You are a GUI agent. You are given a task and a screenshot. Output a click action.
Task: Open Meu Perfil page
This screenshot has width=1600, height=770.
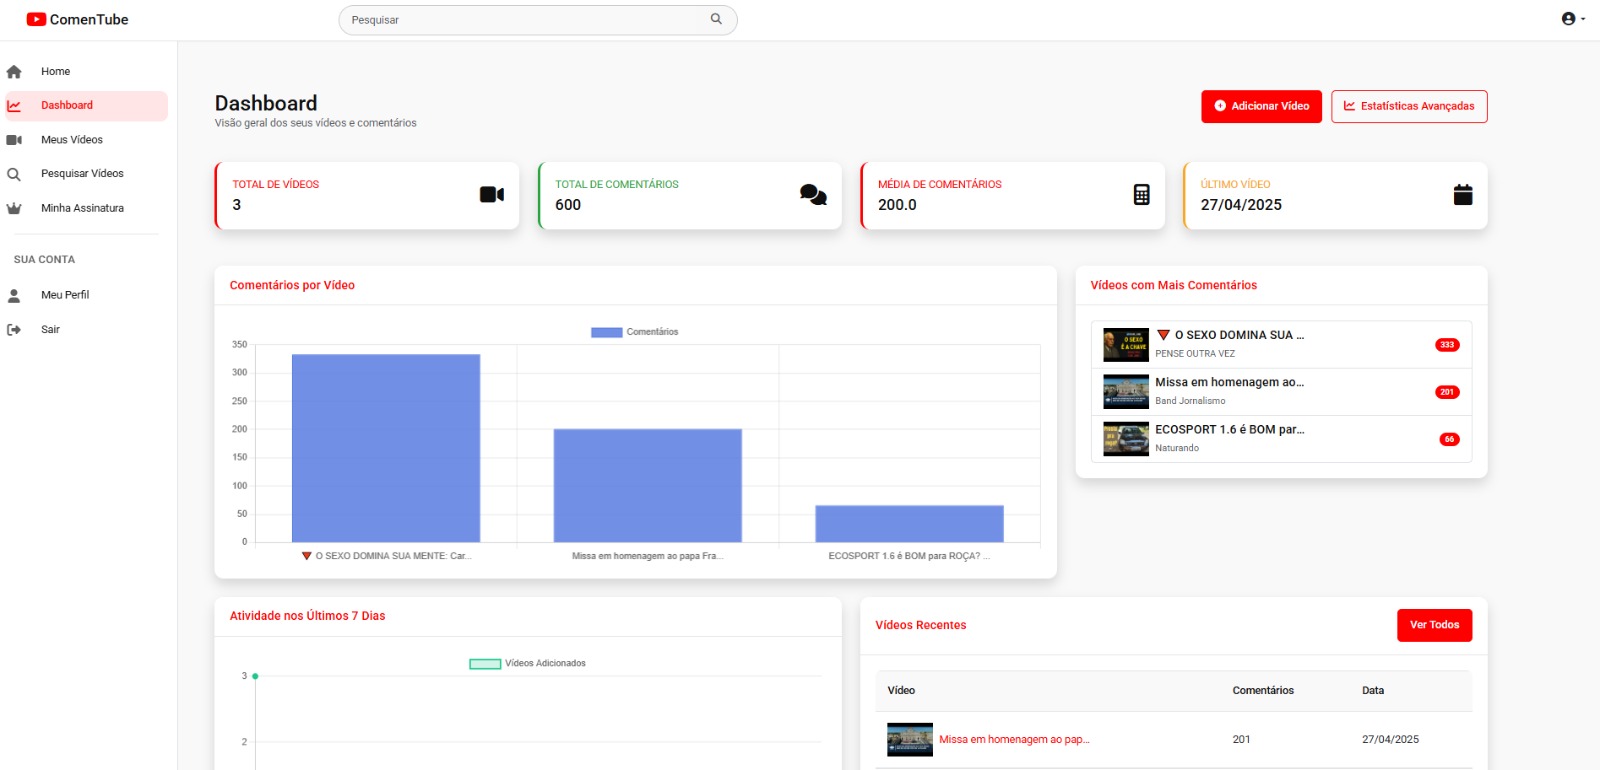[65, 295]
